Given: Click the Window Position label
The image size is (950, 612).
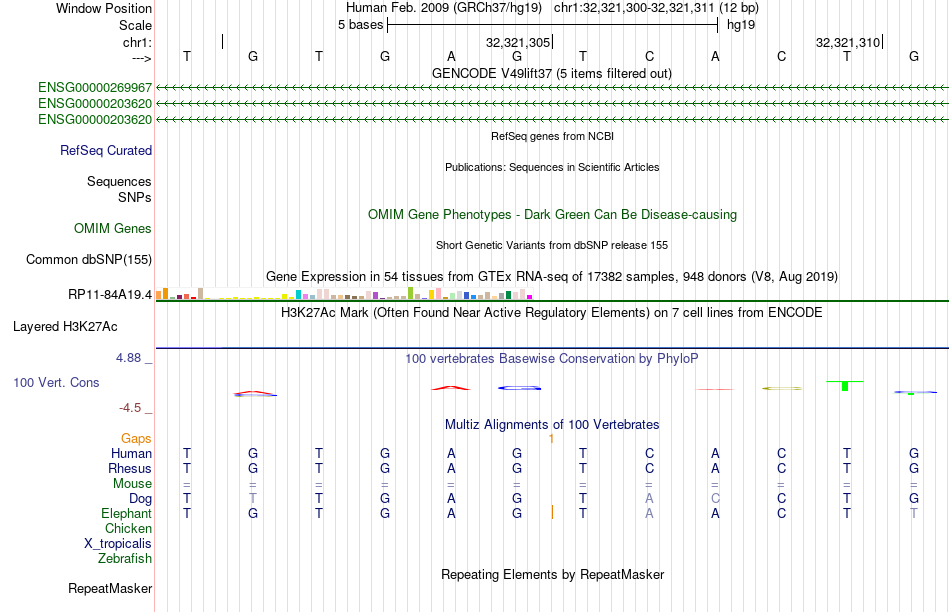Looking at the screenshot, I should tap(104, 8).
